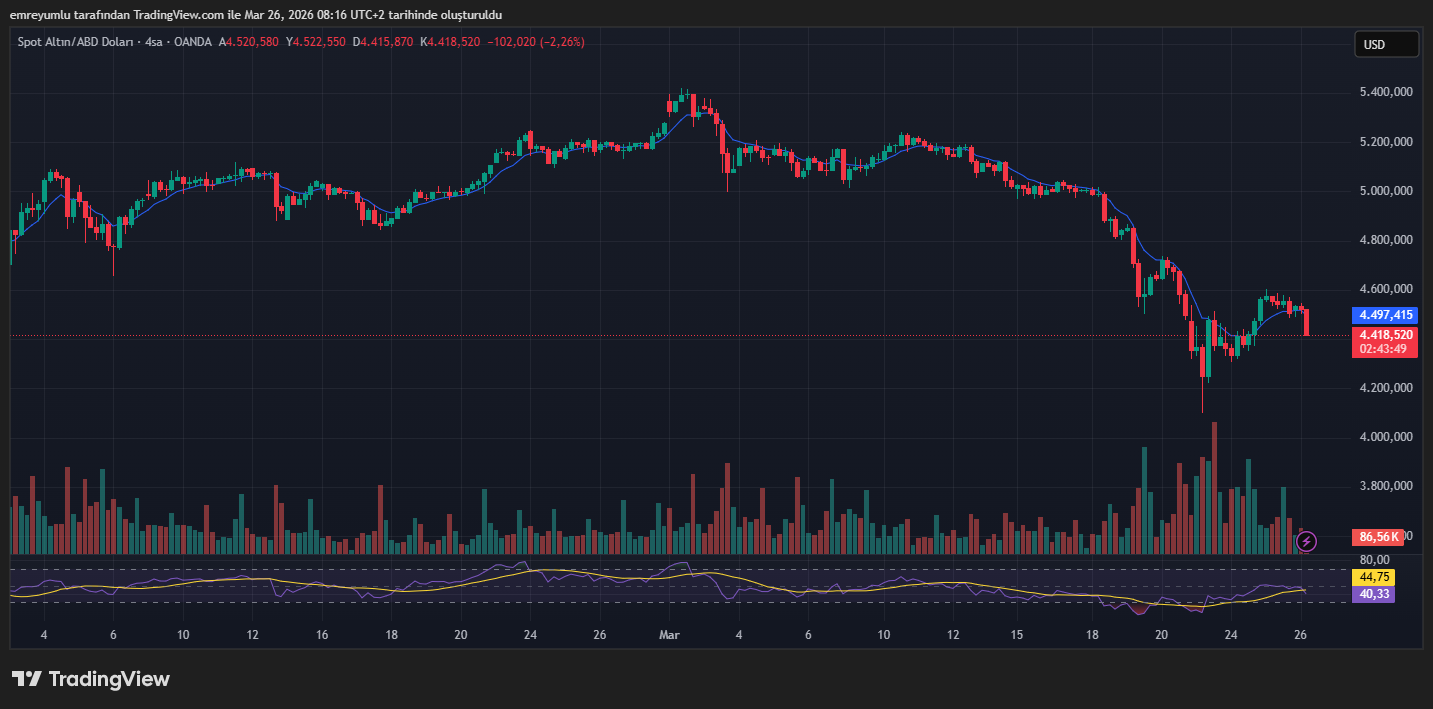The image size is (1433, 709).
Task: Click the Spot Altın/ABD Doları symbol title
Action: pyautogui.click(x=76, y=42)
